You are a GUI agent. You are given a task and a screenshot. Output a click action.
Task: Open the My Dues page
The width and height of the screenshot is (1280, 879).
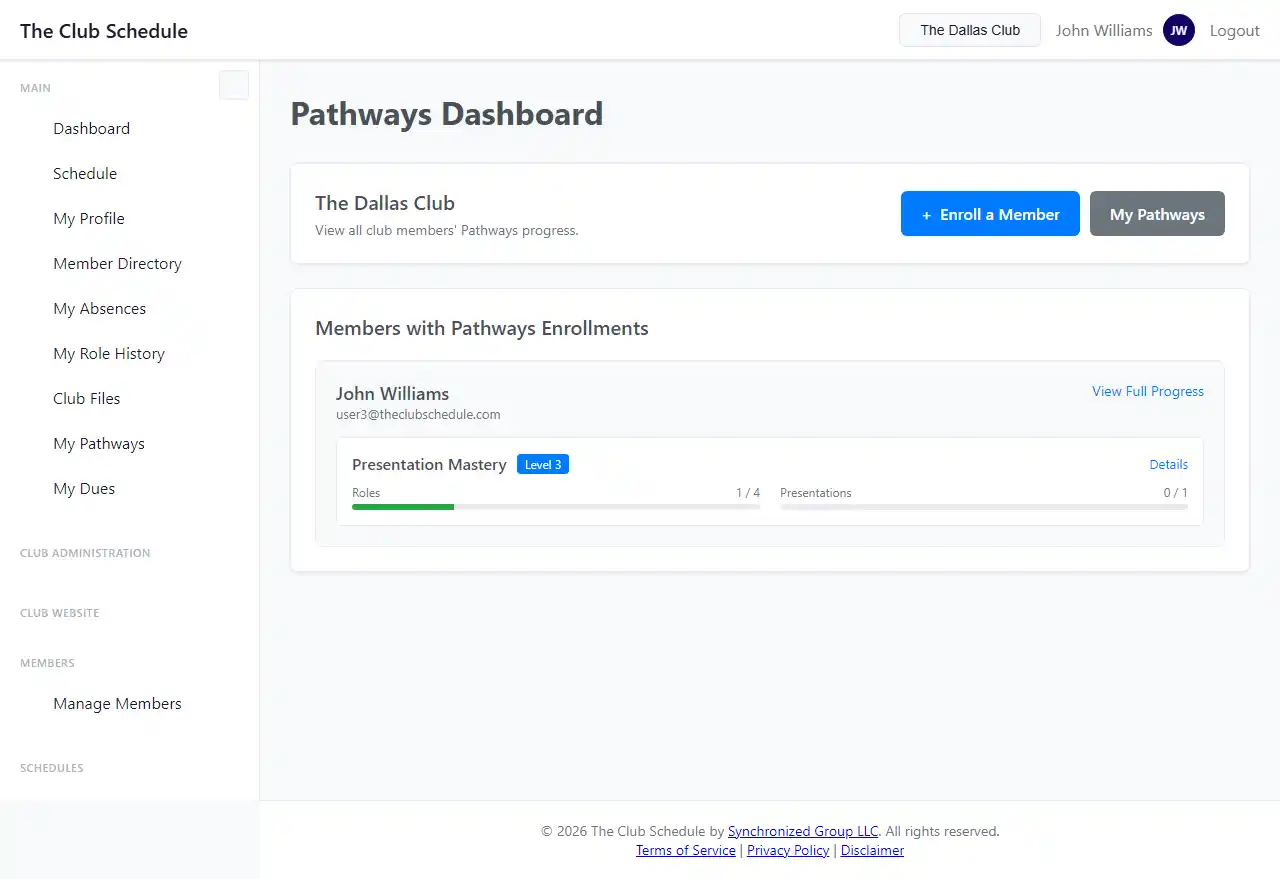(x=85, y=488)
